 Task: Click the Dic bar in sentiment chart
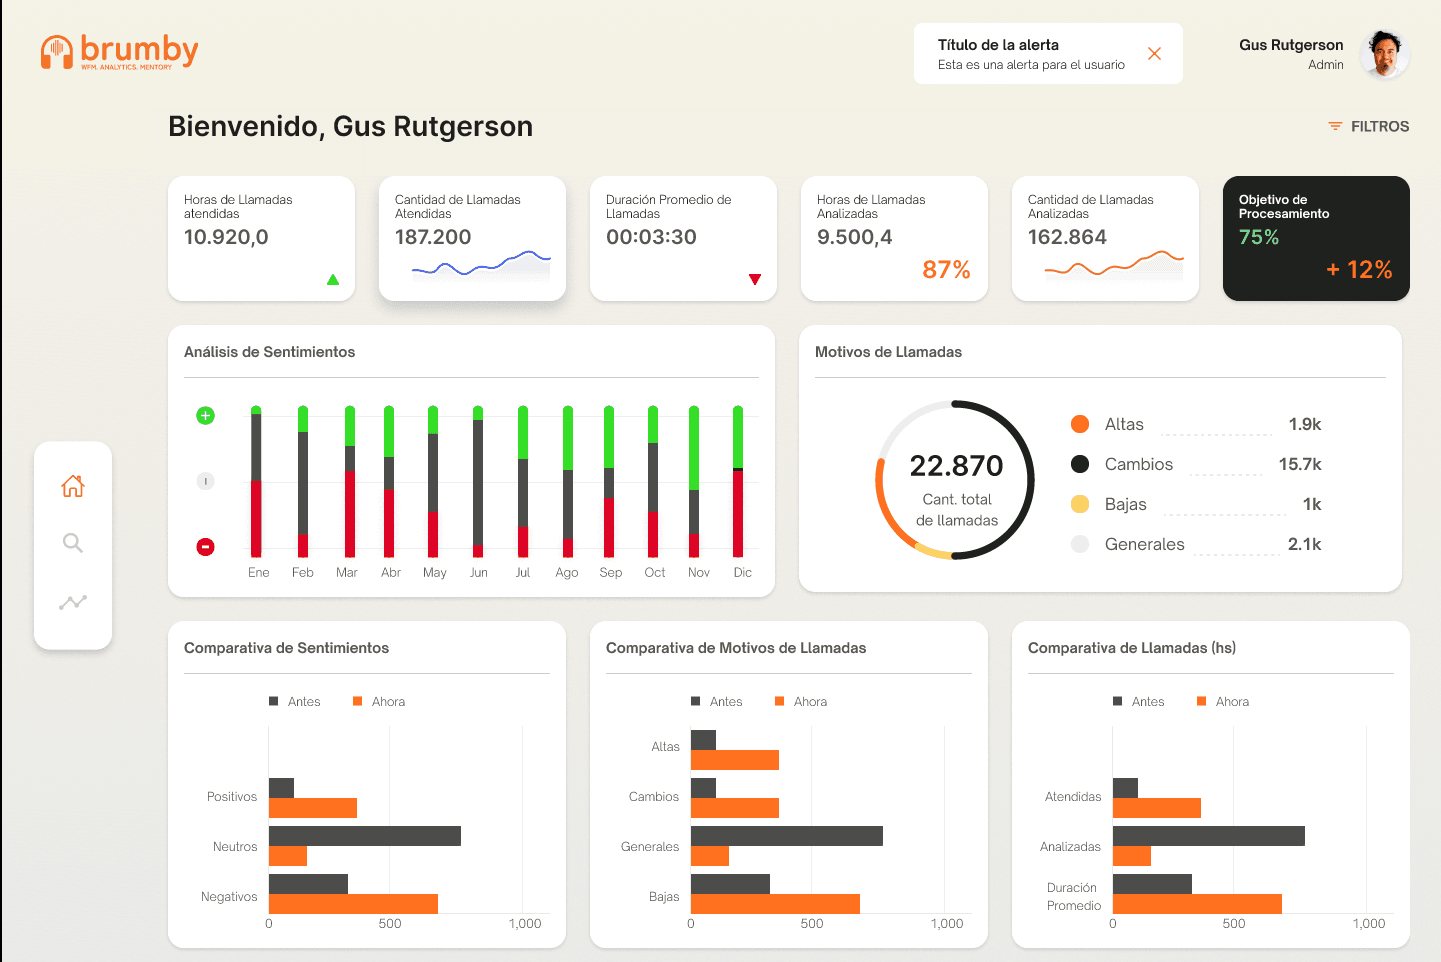point(738,481)
